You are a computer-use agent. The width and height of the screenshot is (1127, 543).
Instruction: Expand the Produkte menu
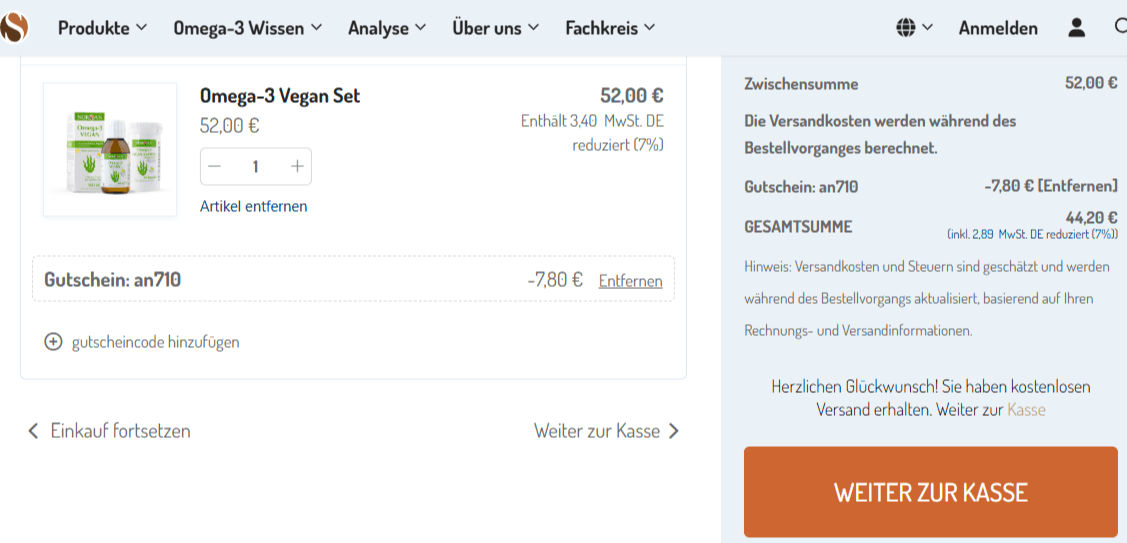pos(102,28)
